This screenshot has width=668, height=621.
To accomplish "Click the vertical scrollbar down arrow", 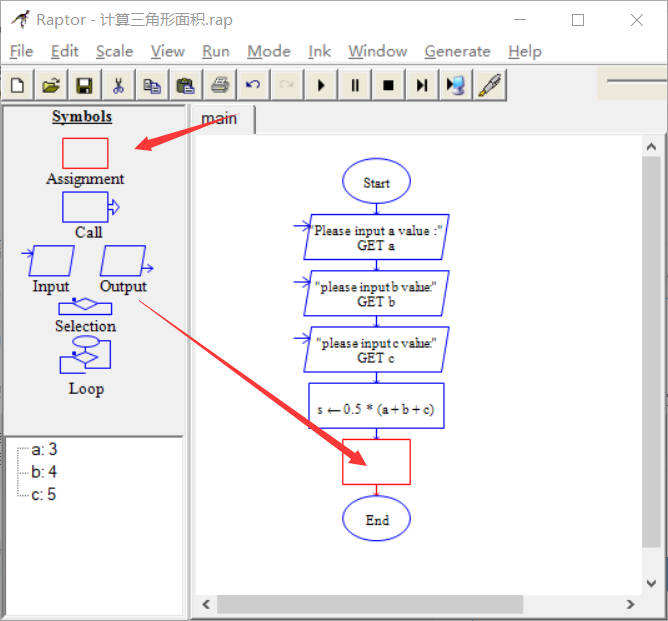I will pyautogui.click(x=651, y=583).
